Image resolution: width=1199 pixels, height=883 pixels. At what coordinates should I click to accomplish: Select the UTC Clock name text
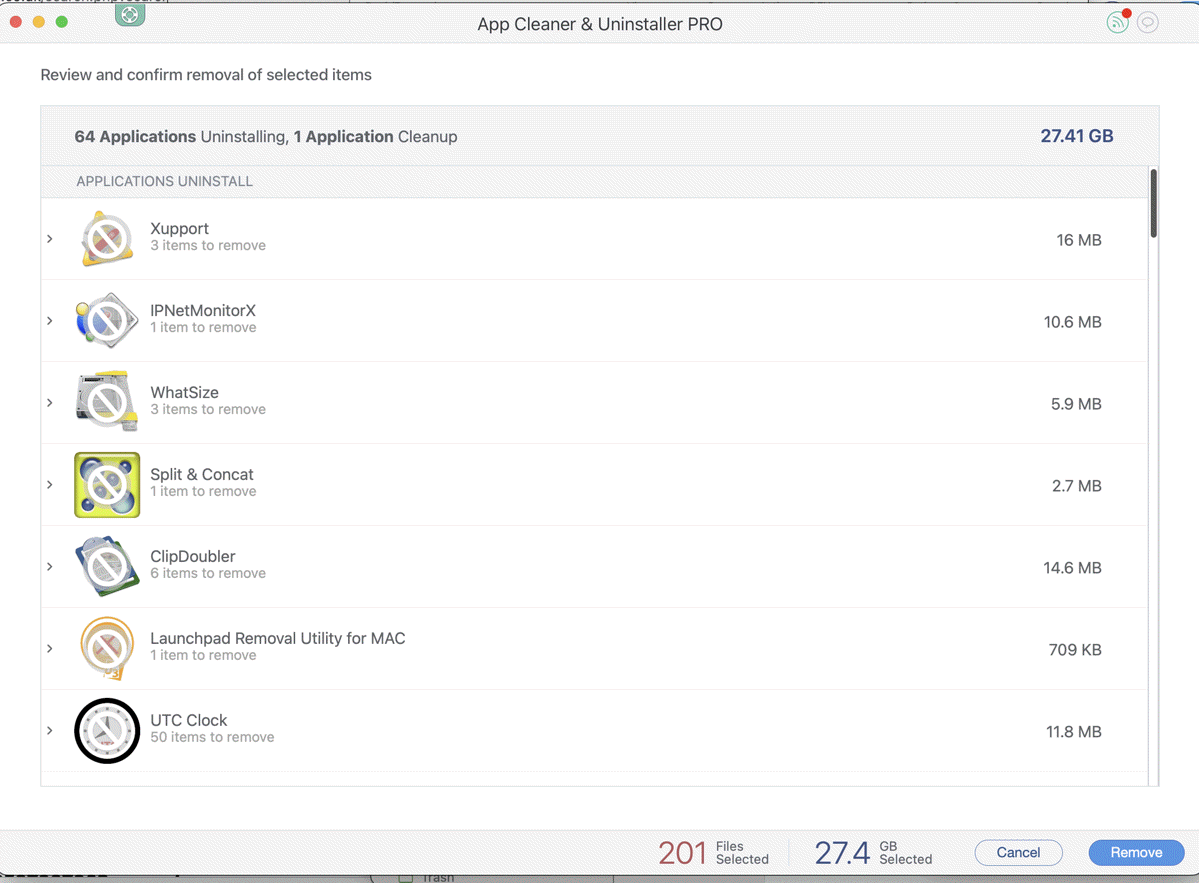(189, 720)
